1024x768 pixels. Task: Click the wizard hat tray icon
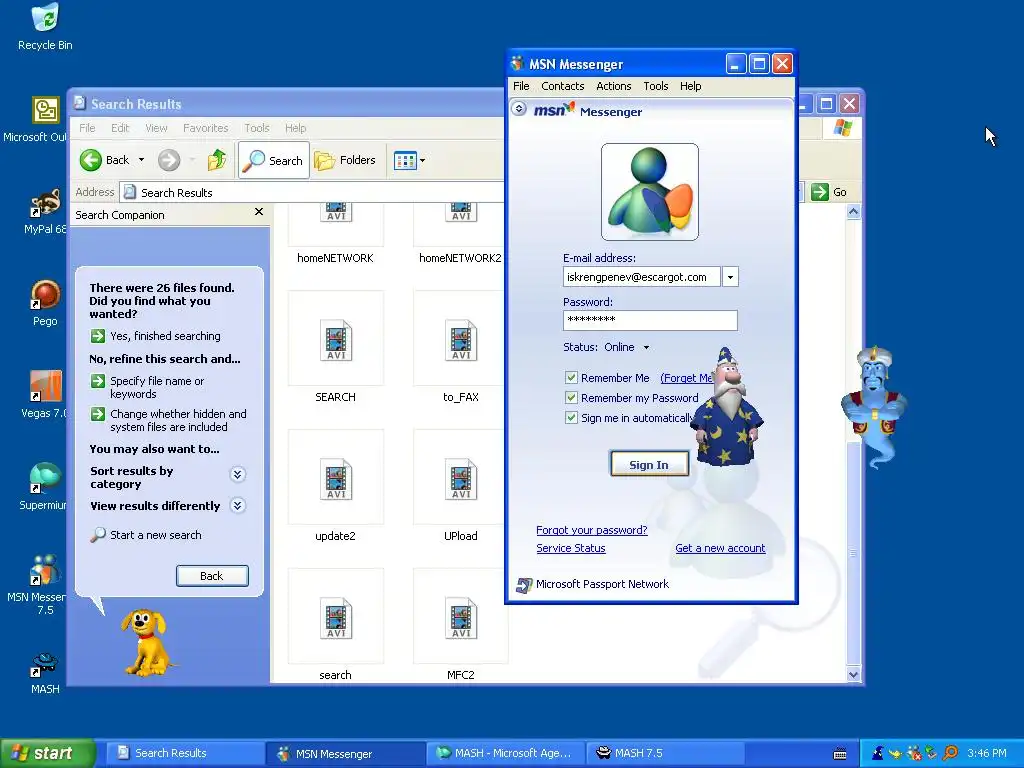coord(878,753)
